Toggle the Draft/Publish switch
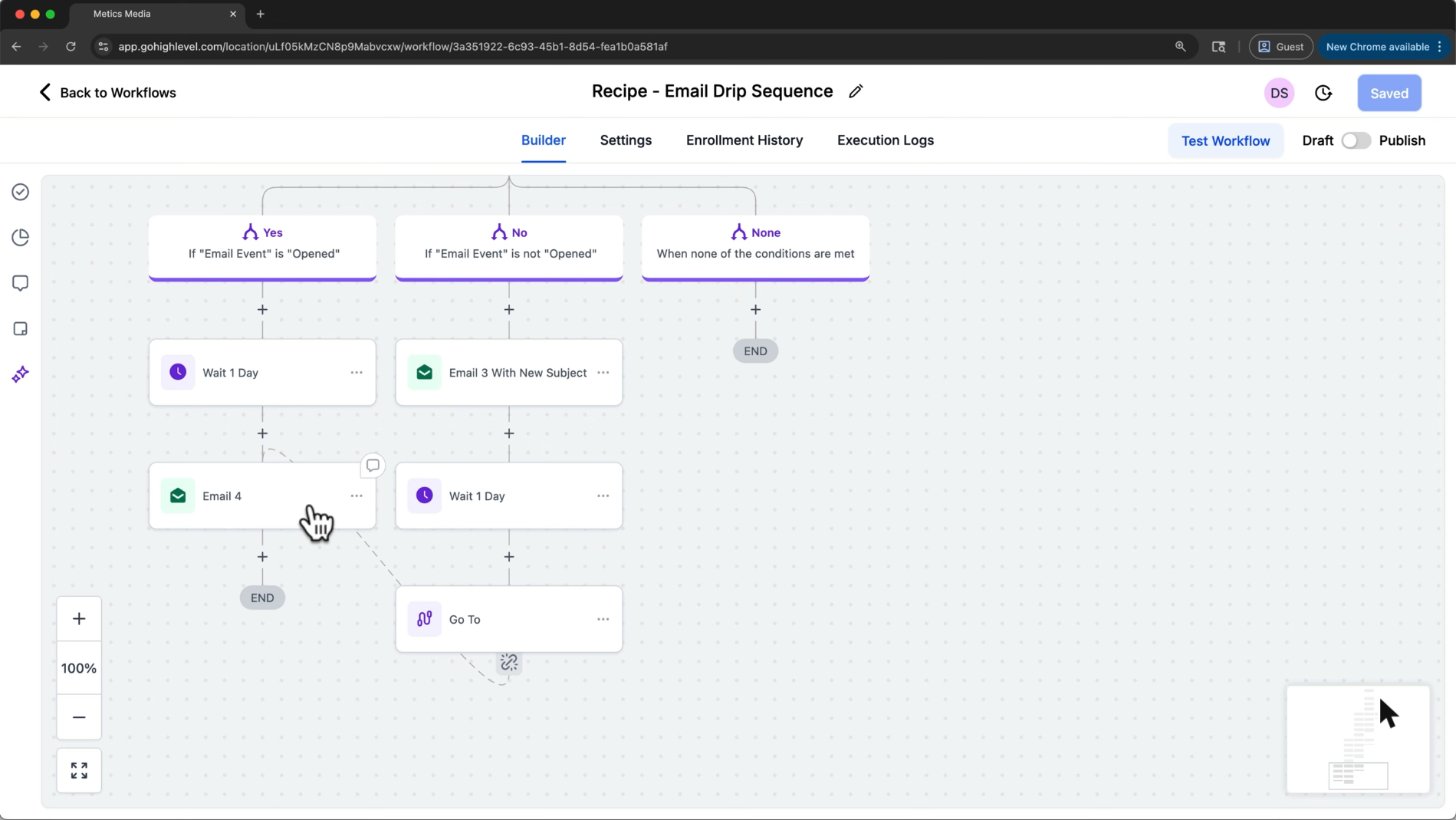 pos(1356,141)
